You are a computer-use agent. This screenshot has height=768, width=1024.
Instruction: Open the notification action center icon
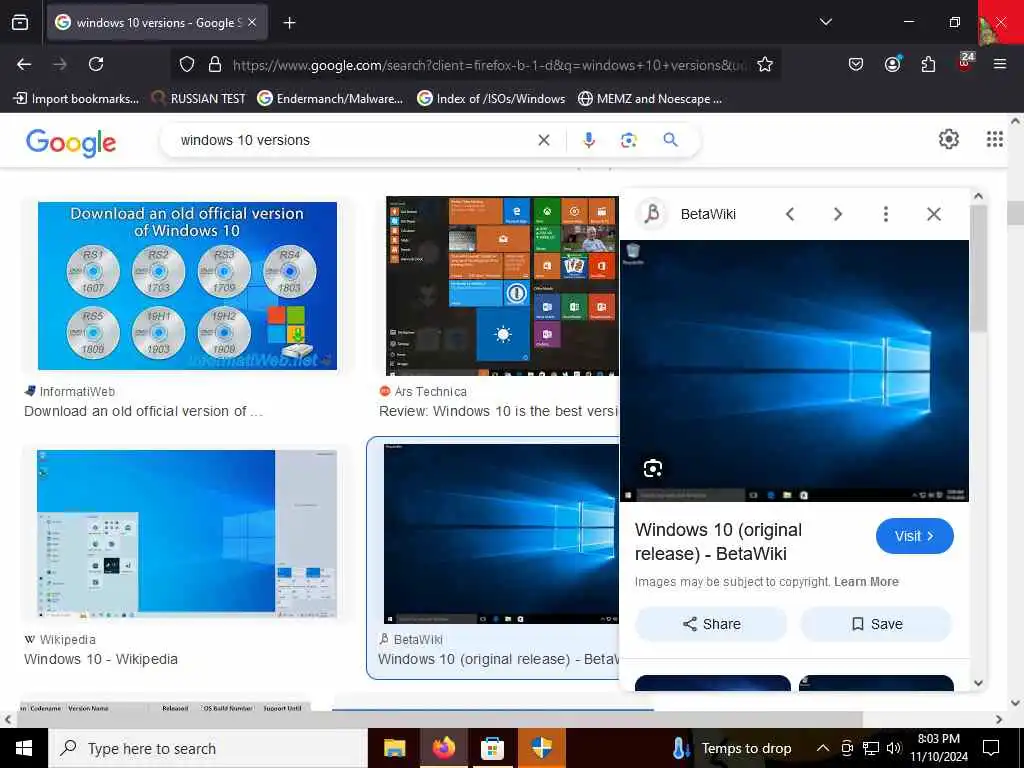pos(991,748)
